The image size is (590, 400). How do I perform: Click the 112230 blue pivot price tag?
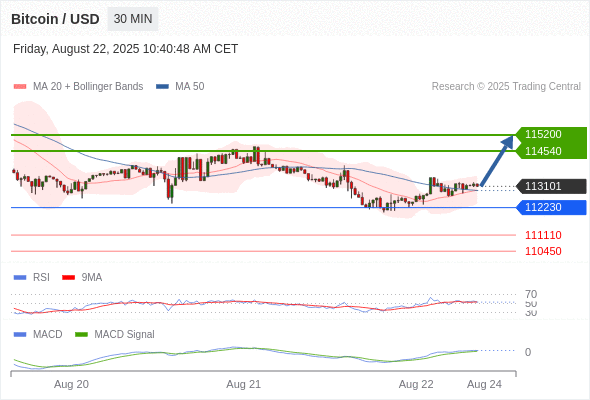click(551, 207)
